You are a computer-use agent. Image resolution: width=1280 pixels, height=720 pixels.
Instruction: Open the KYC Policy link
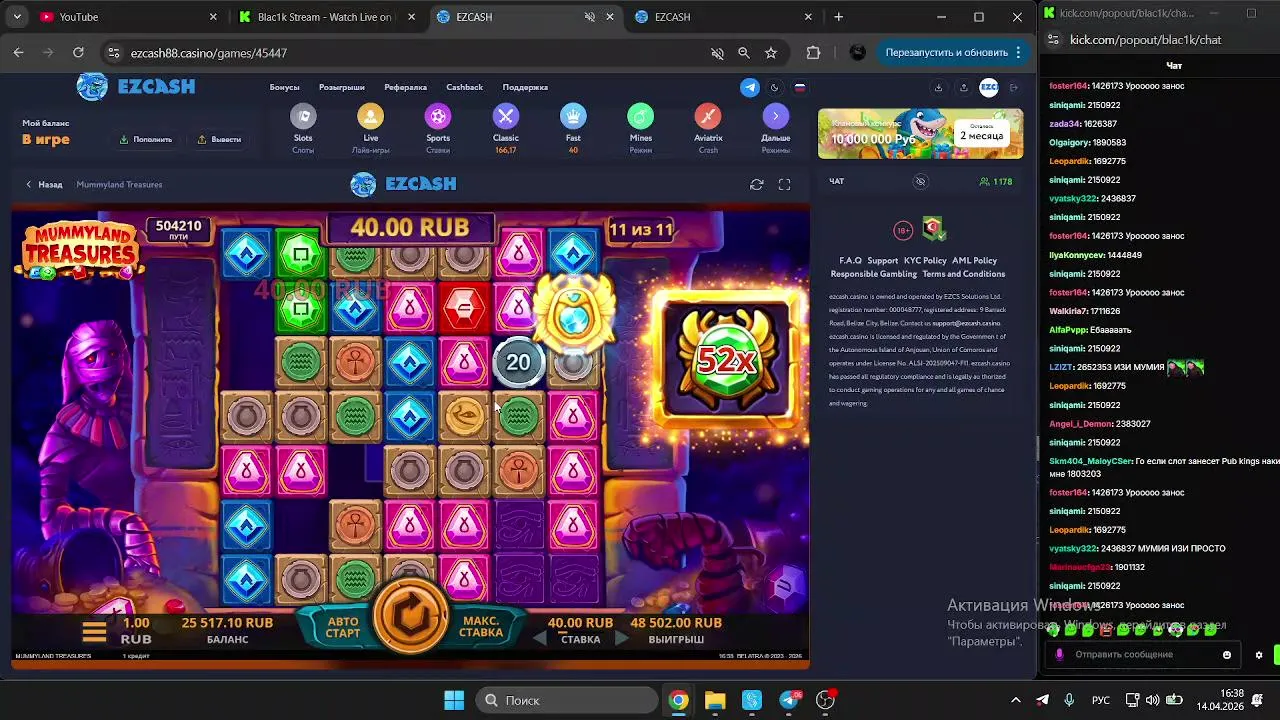(x=925, y=260)
